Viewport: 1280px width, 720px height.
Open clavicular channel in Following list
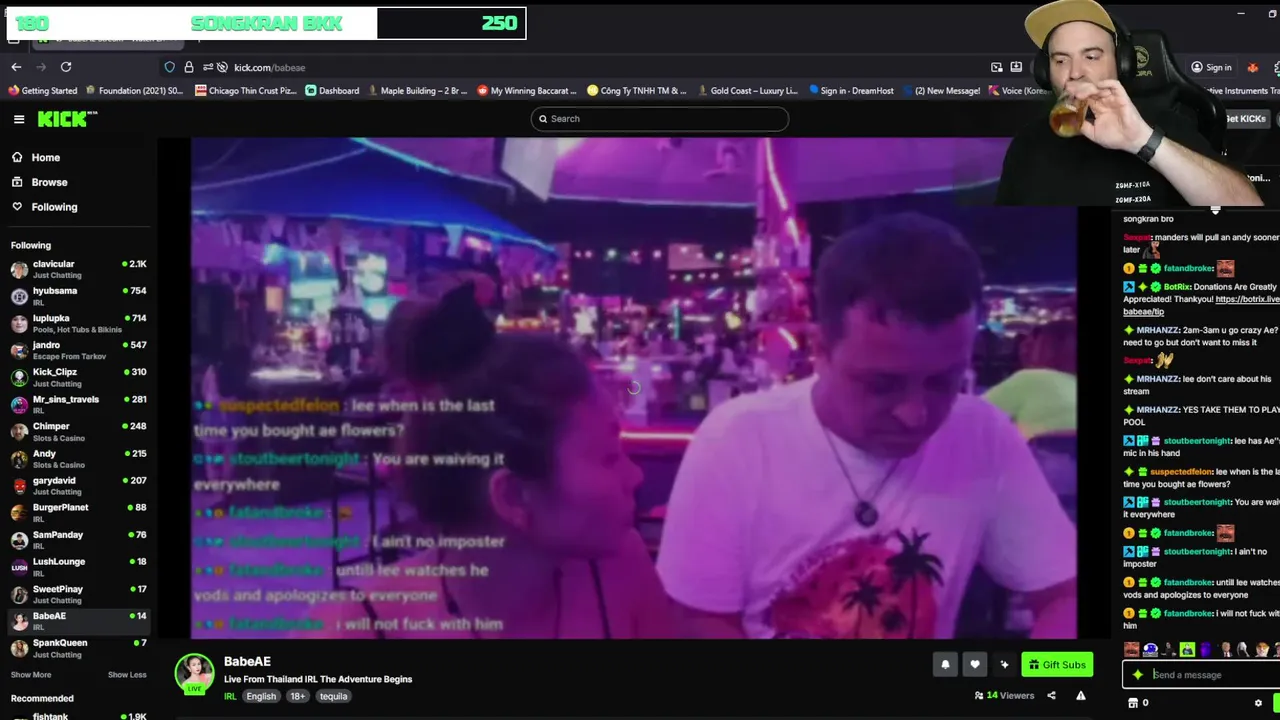78,269
